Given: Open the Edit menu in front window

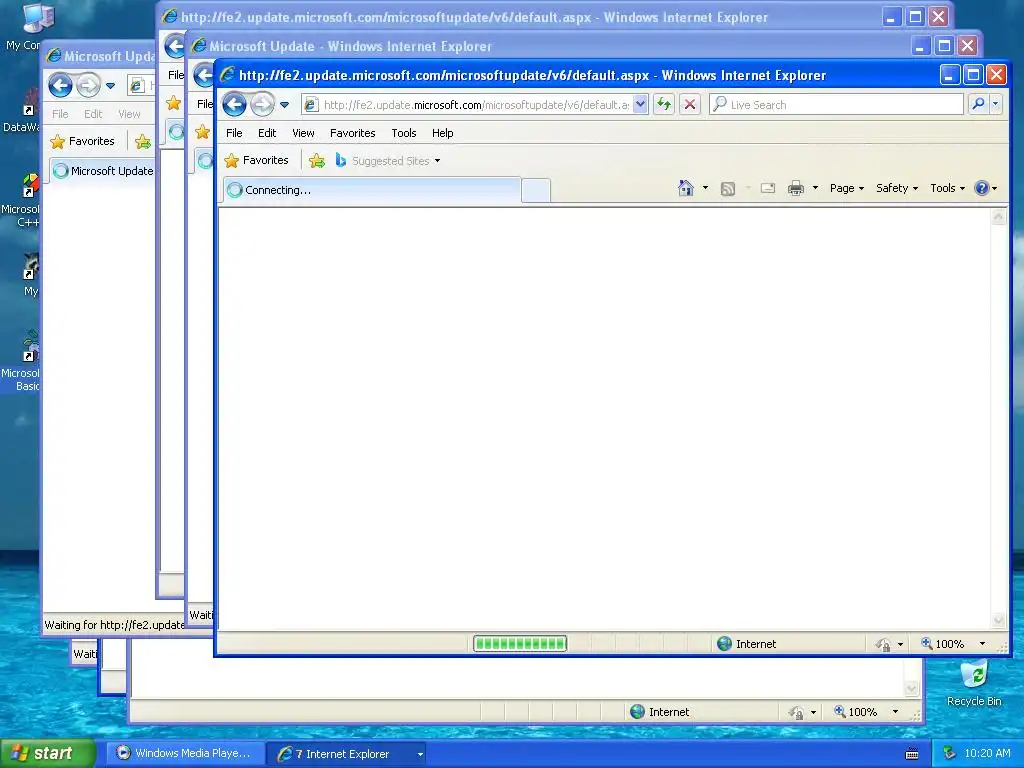Looking at the screenshot, I should (x=266, y=133).
